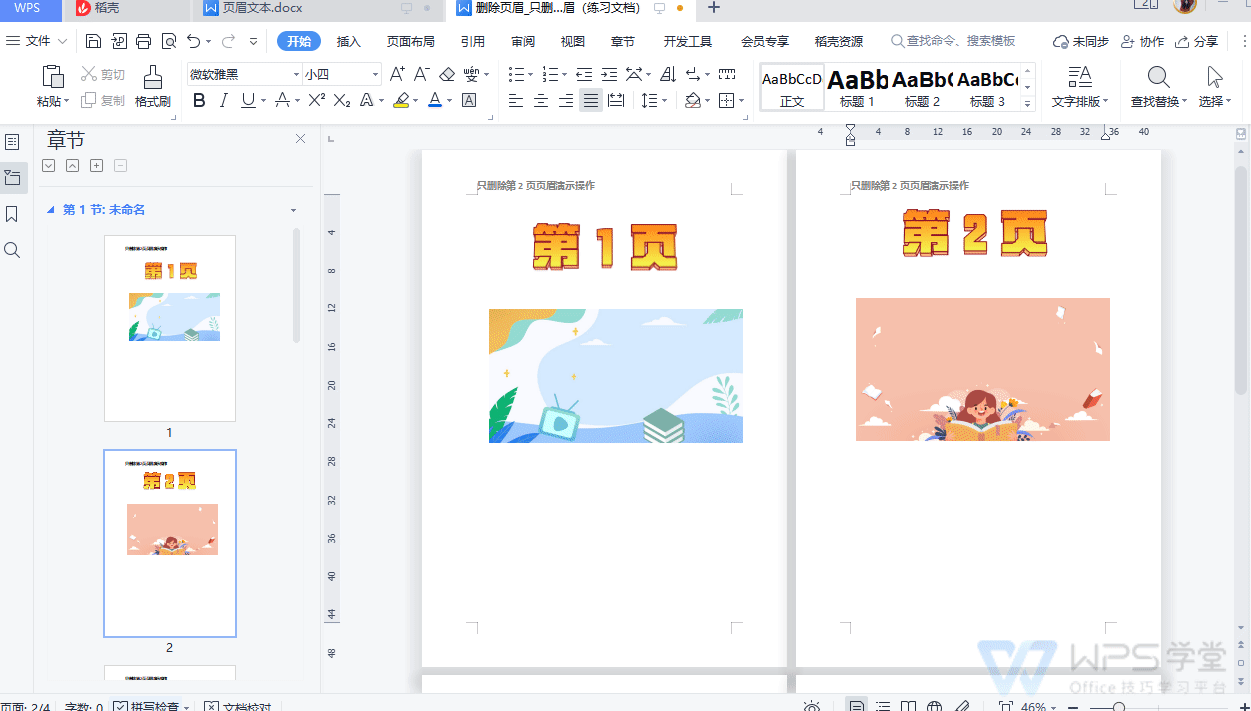Click the 分享 share button
This screenshot has height=711, width=1251.
1197,41
